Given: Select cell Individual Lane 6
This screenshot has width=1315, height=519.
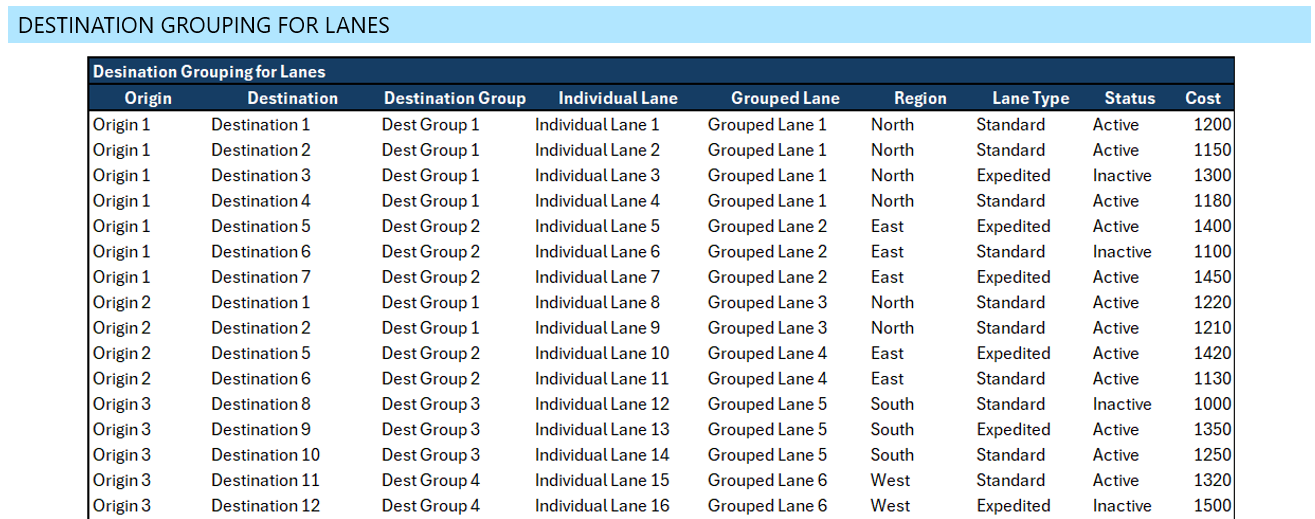Looking at the screenshot, I should pos(597,252).
